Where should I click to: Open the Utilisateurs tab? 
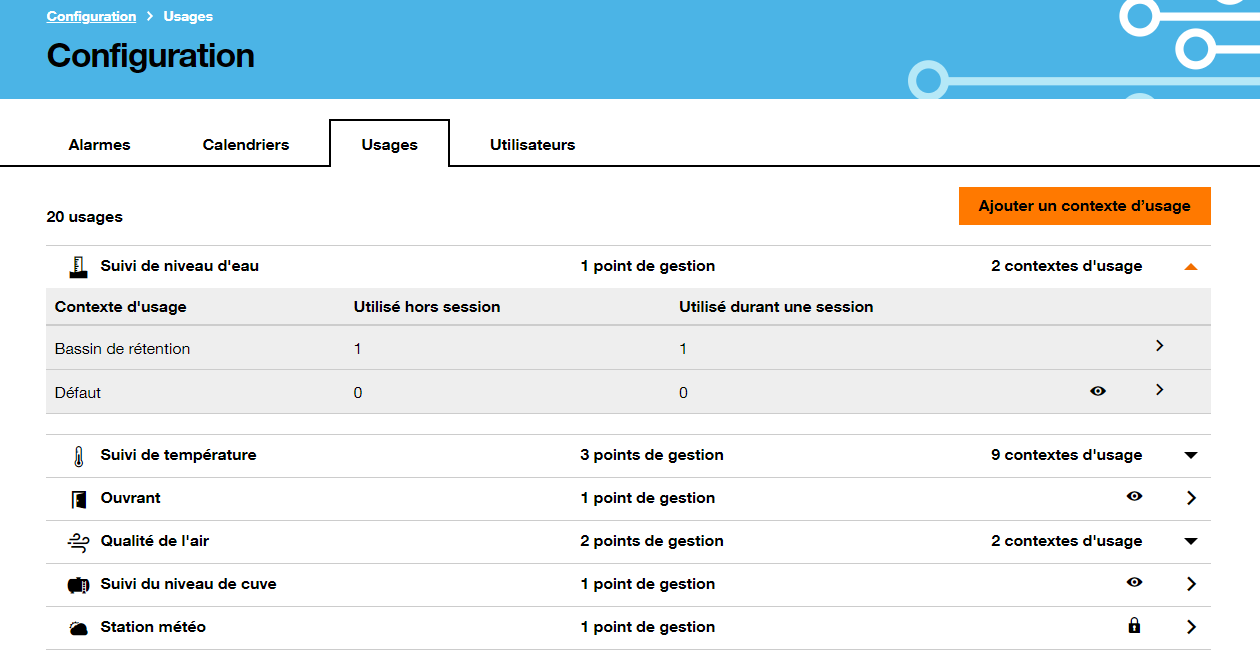pos(532,144)
